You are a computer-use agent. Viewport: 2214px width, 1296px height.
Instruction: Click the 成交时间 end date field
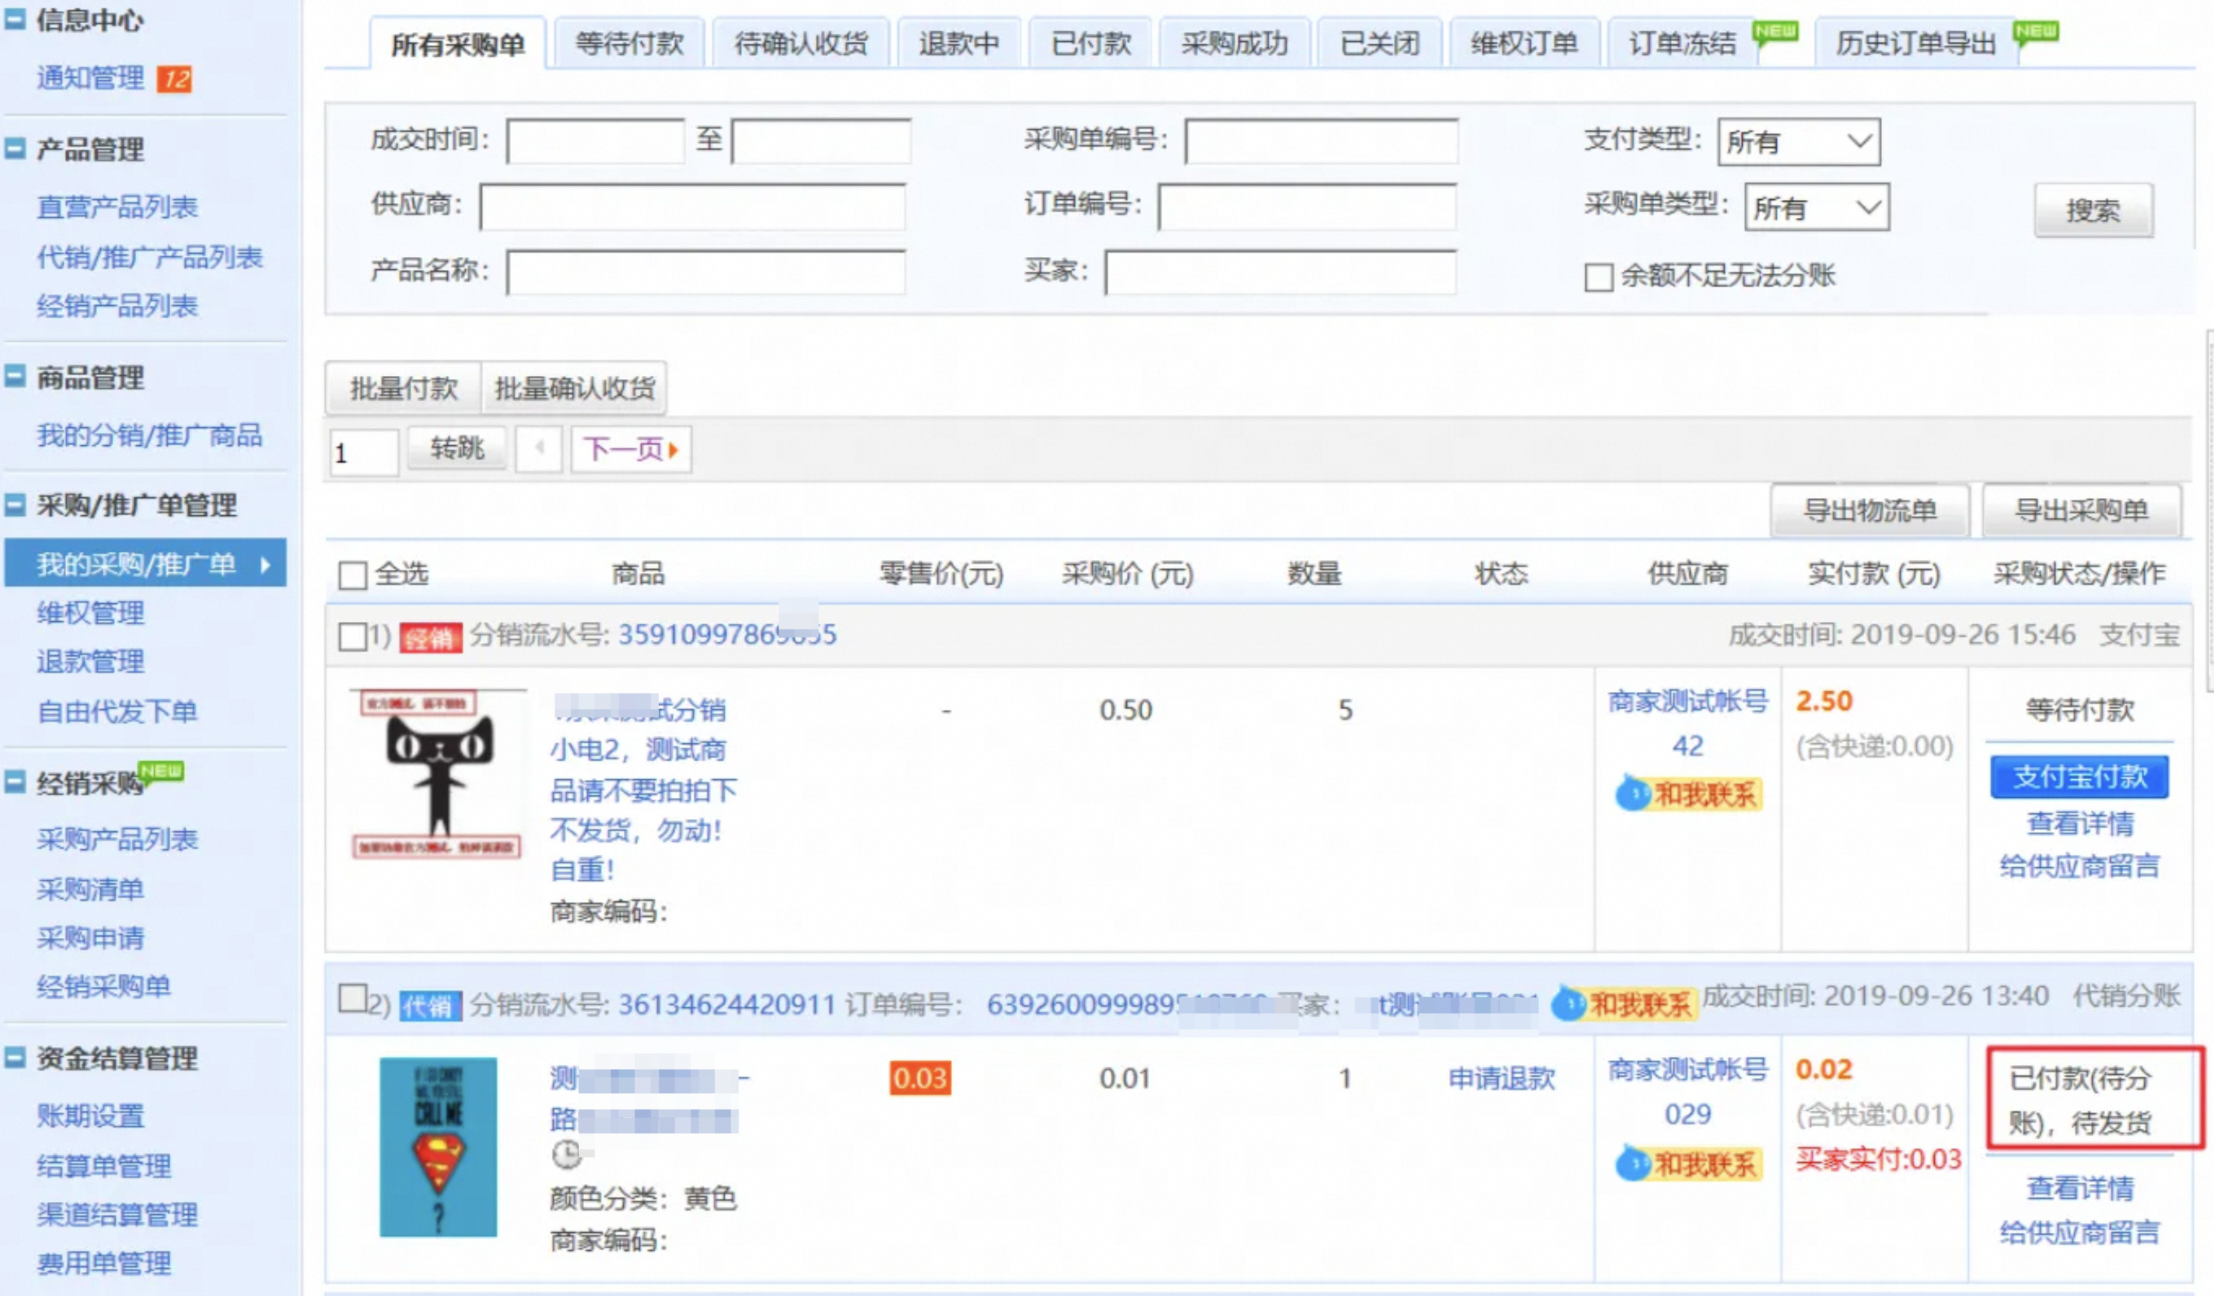coord(821,141)
